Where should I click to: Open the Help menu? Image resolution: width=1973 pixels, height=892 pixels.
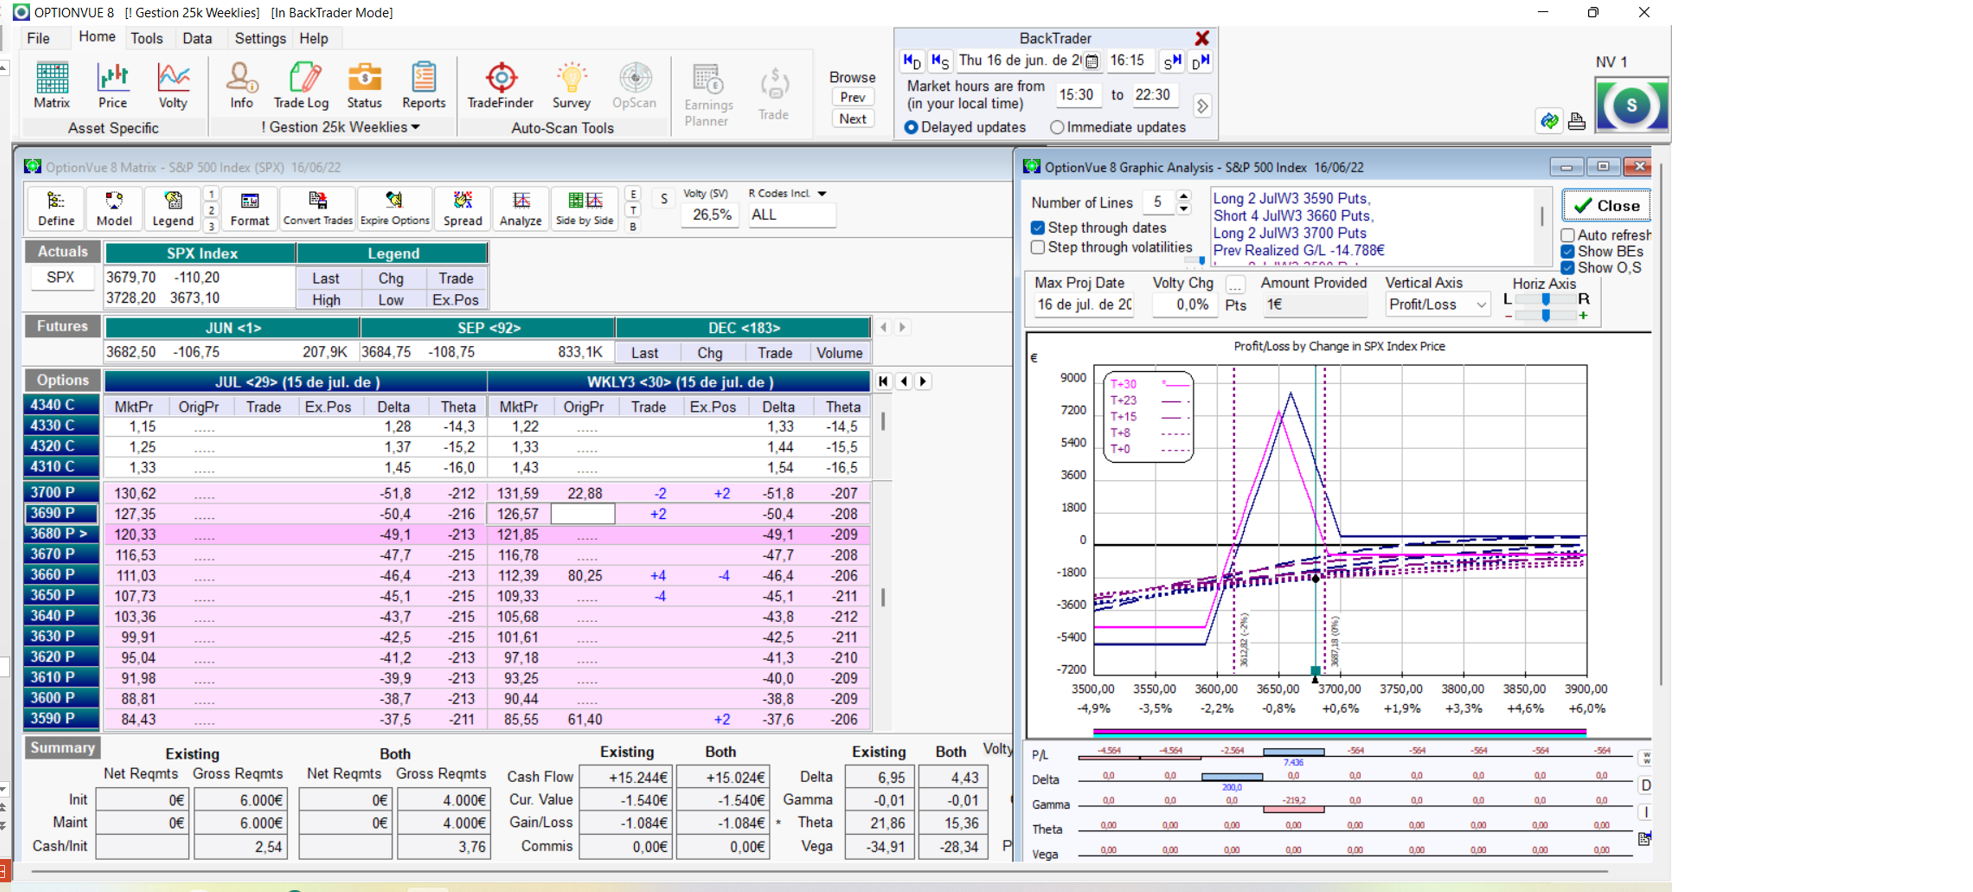314,38
